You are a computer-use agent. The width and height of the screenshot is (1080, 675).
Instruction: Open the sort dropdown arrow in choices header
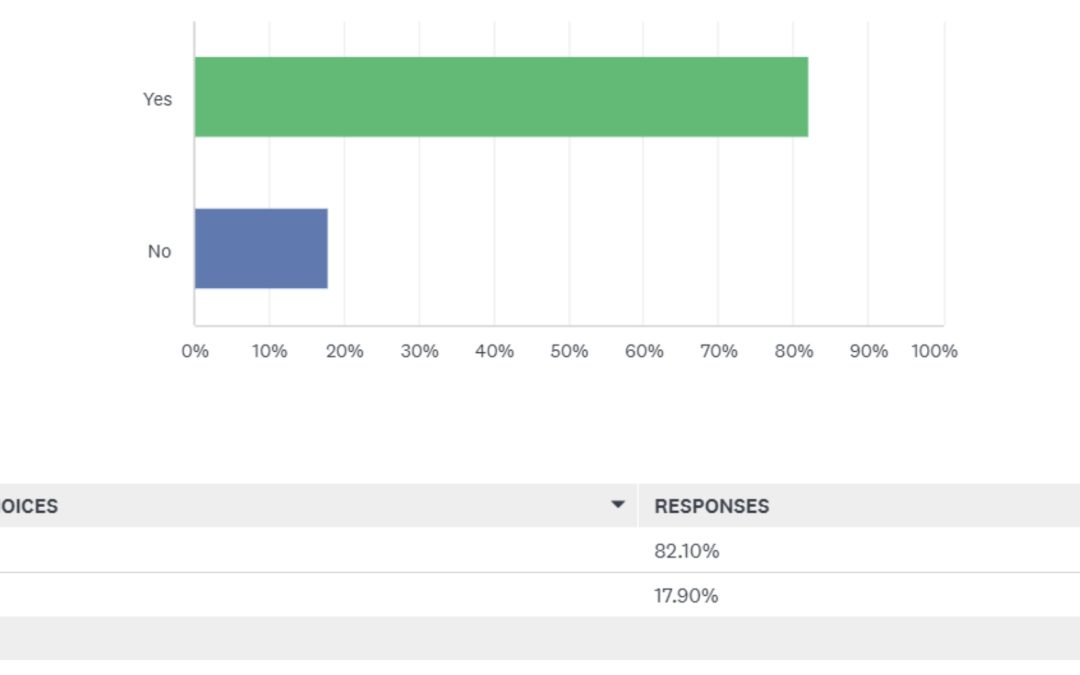[618, 505]
